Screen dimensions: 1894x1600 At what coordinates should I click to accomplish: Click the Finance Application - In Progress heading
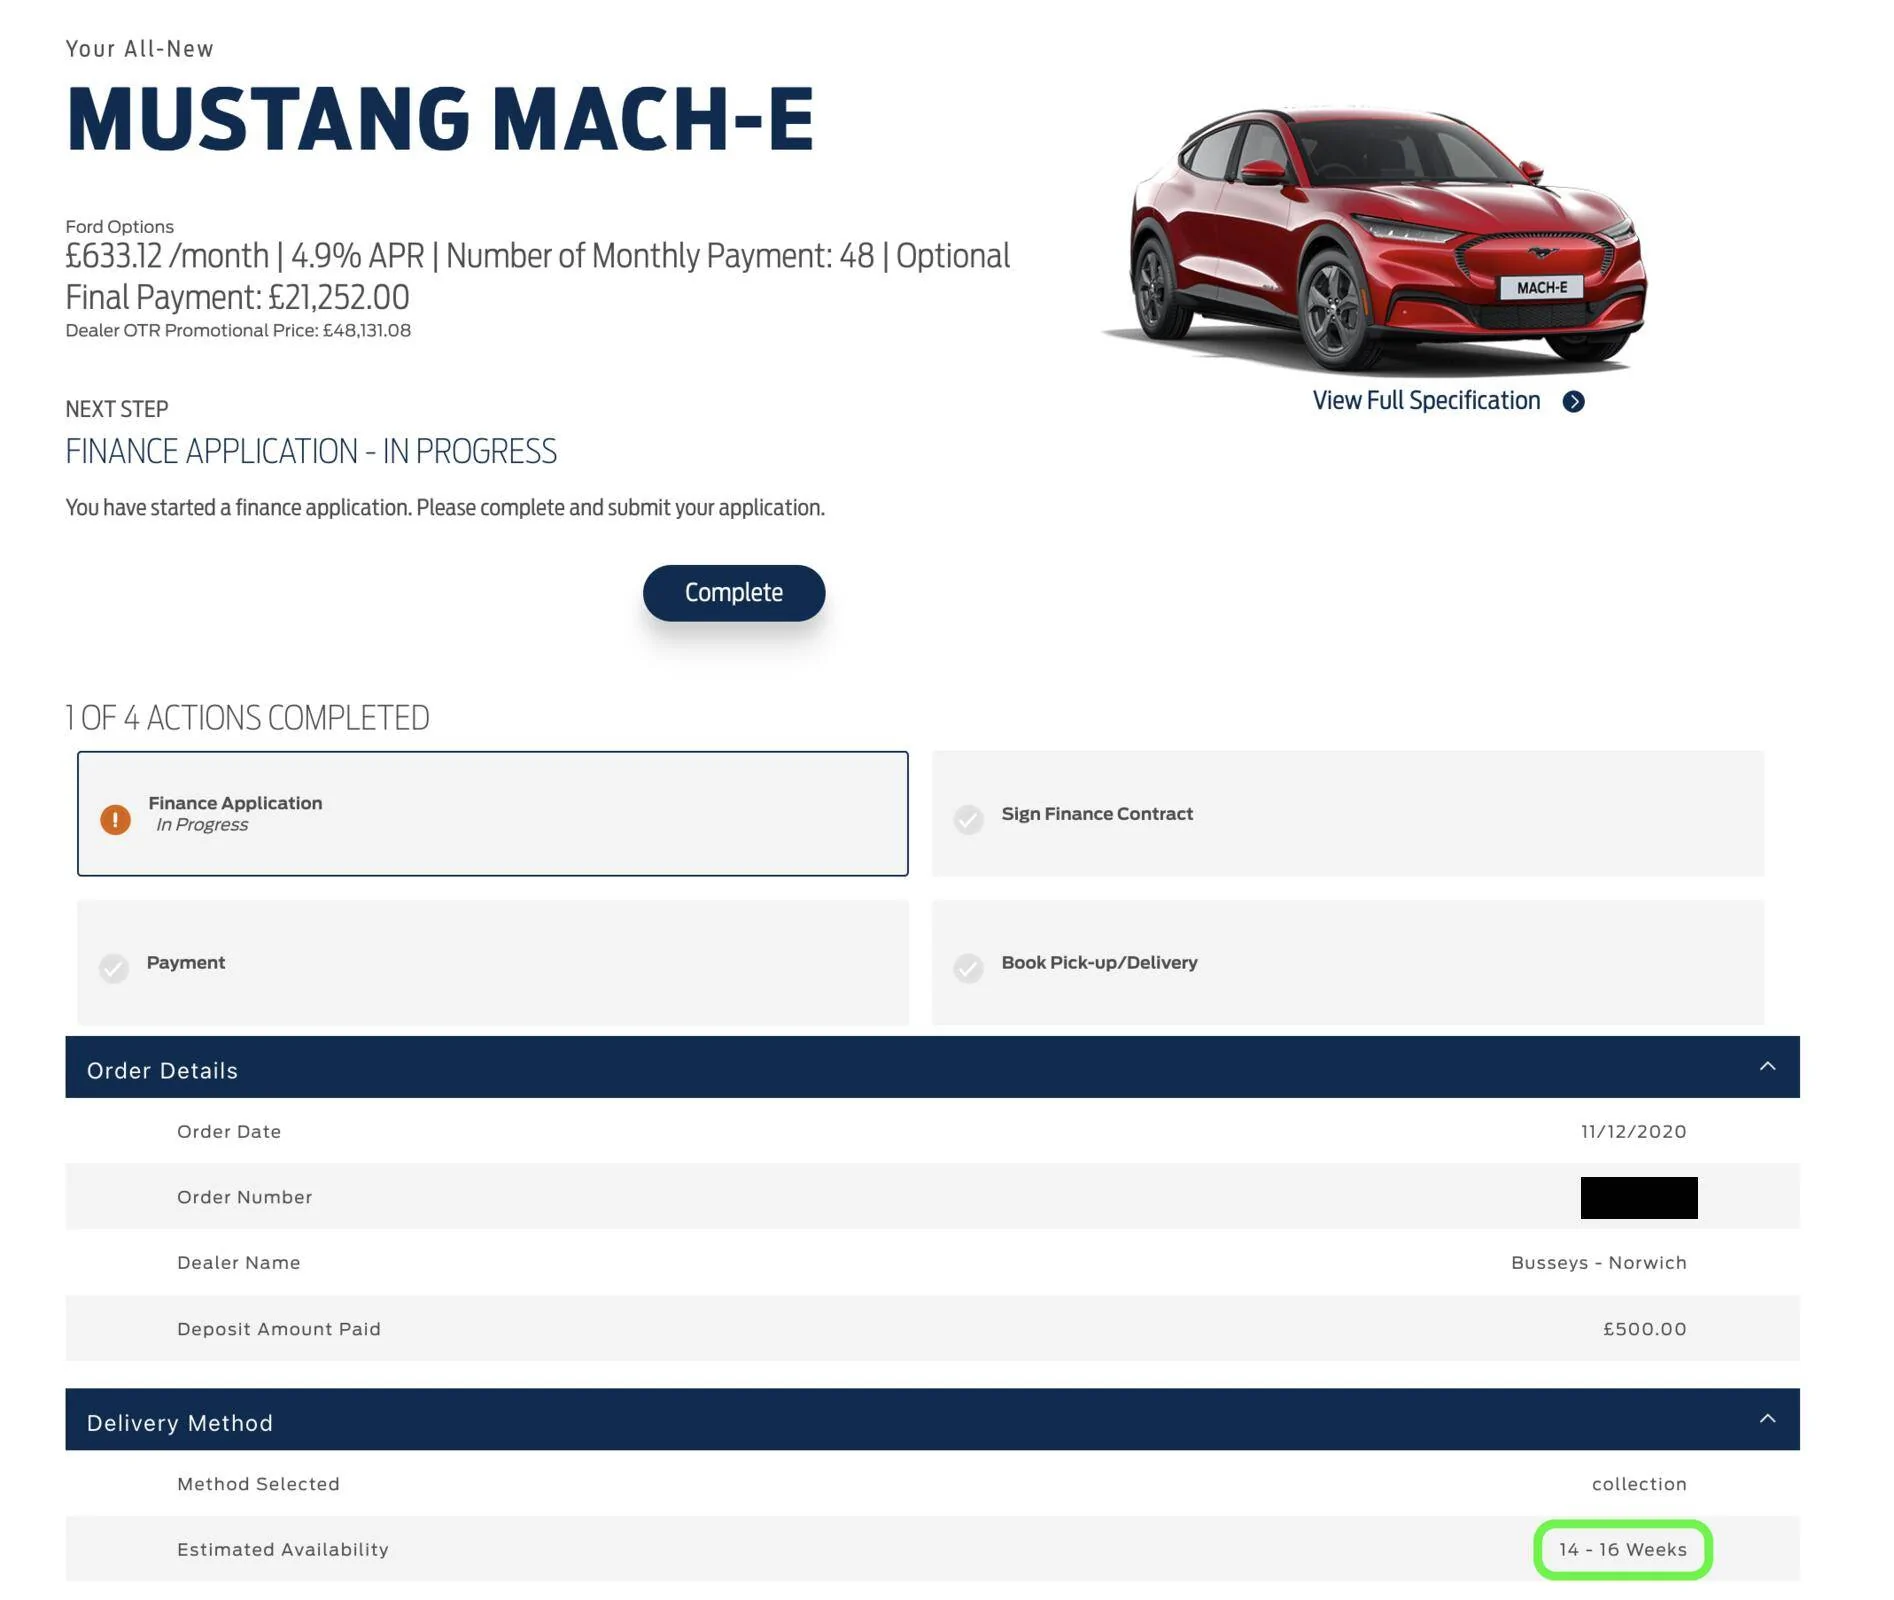point(311,451)
